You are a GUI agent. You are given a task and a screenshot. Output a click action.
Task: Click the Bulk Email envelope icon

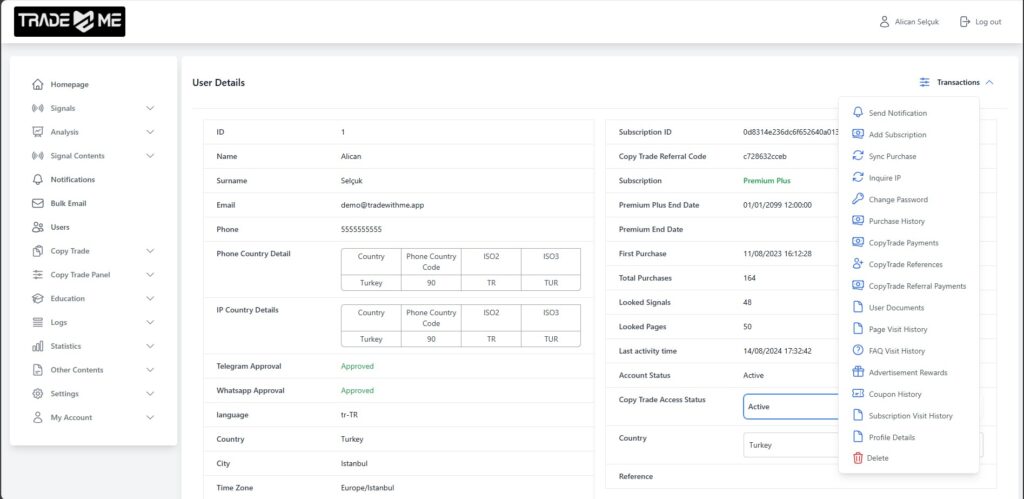pos(38,203)
